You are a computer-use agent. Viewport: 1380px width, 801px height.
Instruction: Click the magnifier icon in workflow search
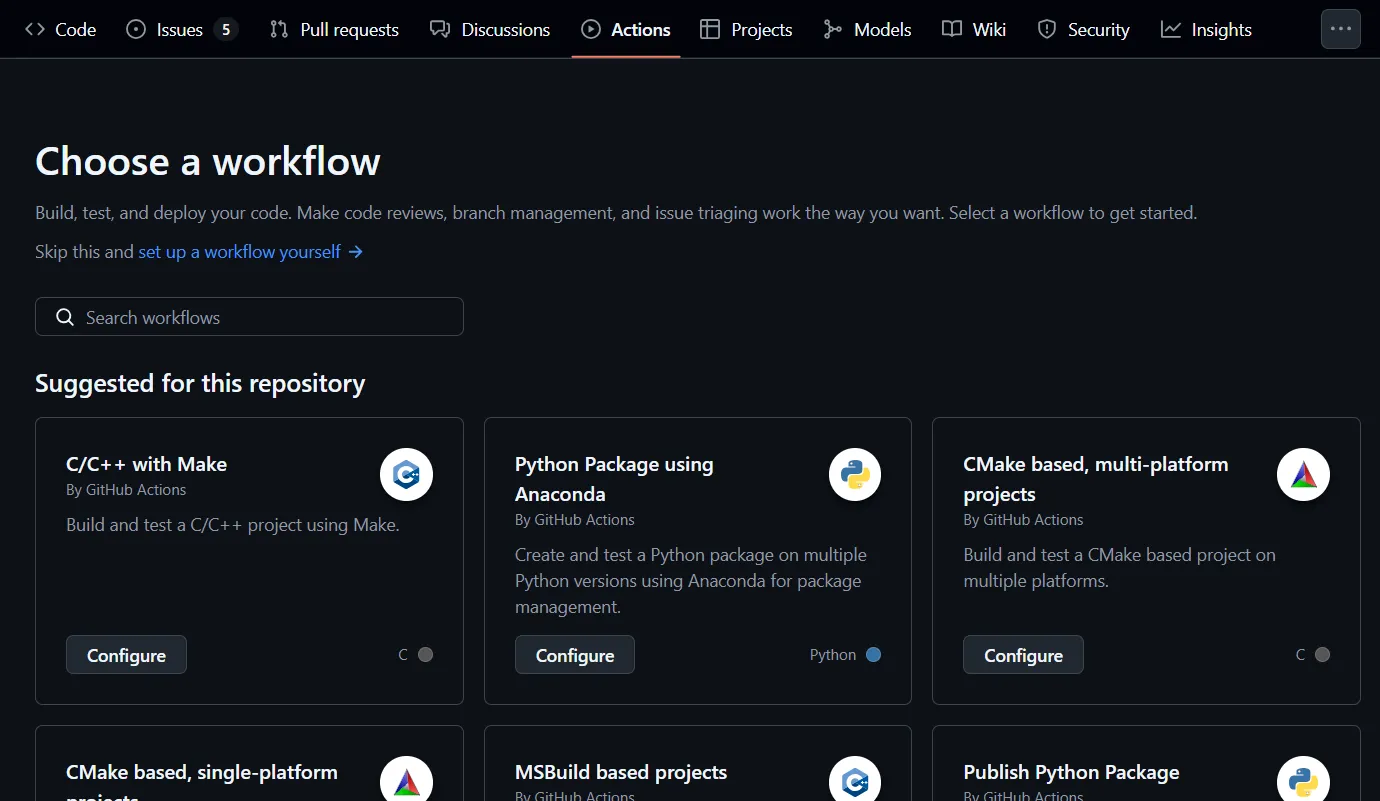65,317
